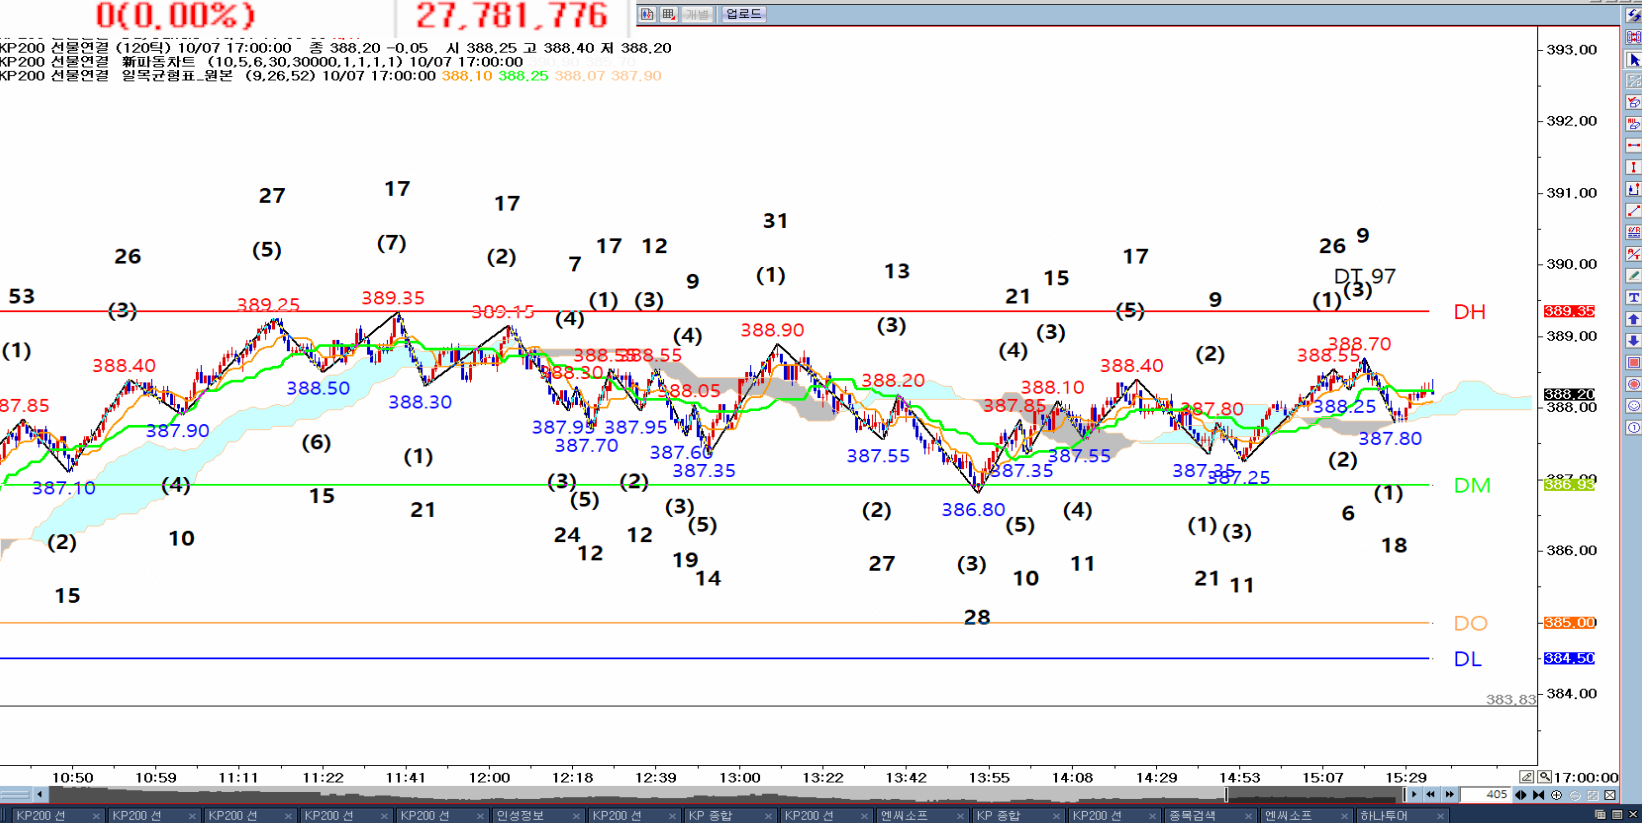
Task: Choose the diagonal trend line drawing tool
Action: click(x=1633, y=210)
